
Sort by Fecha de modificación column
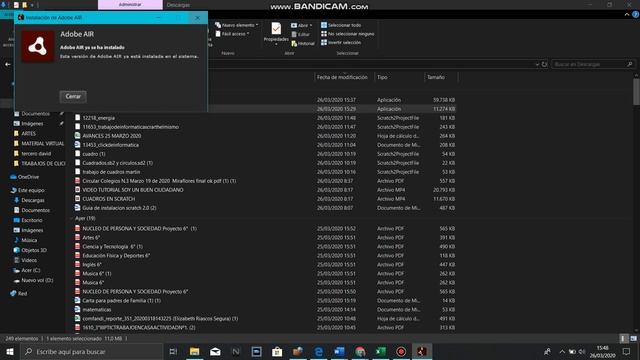pos(342,77)
